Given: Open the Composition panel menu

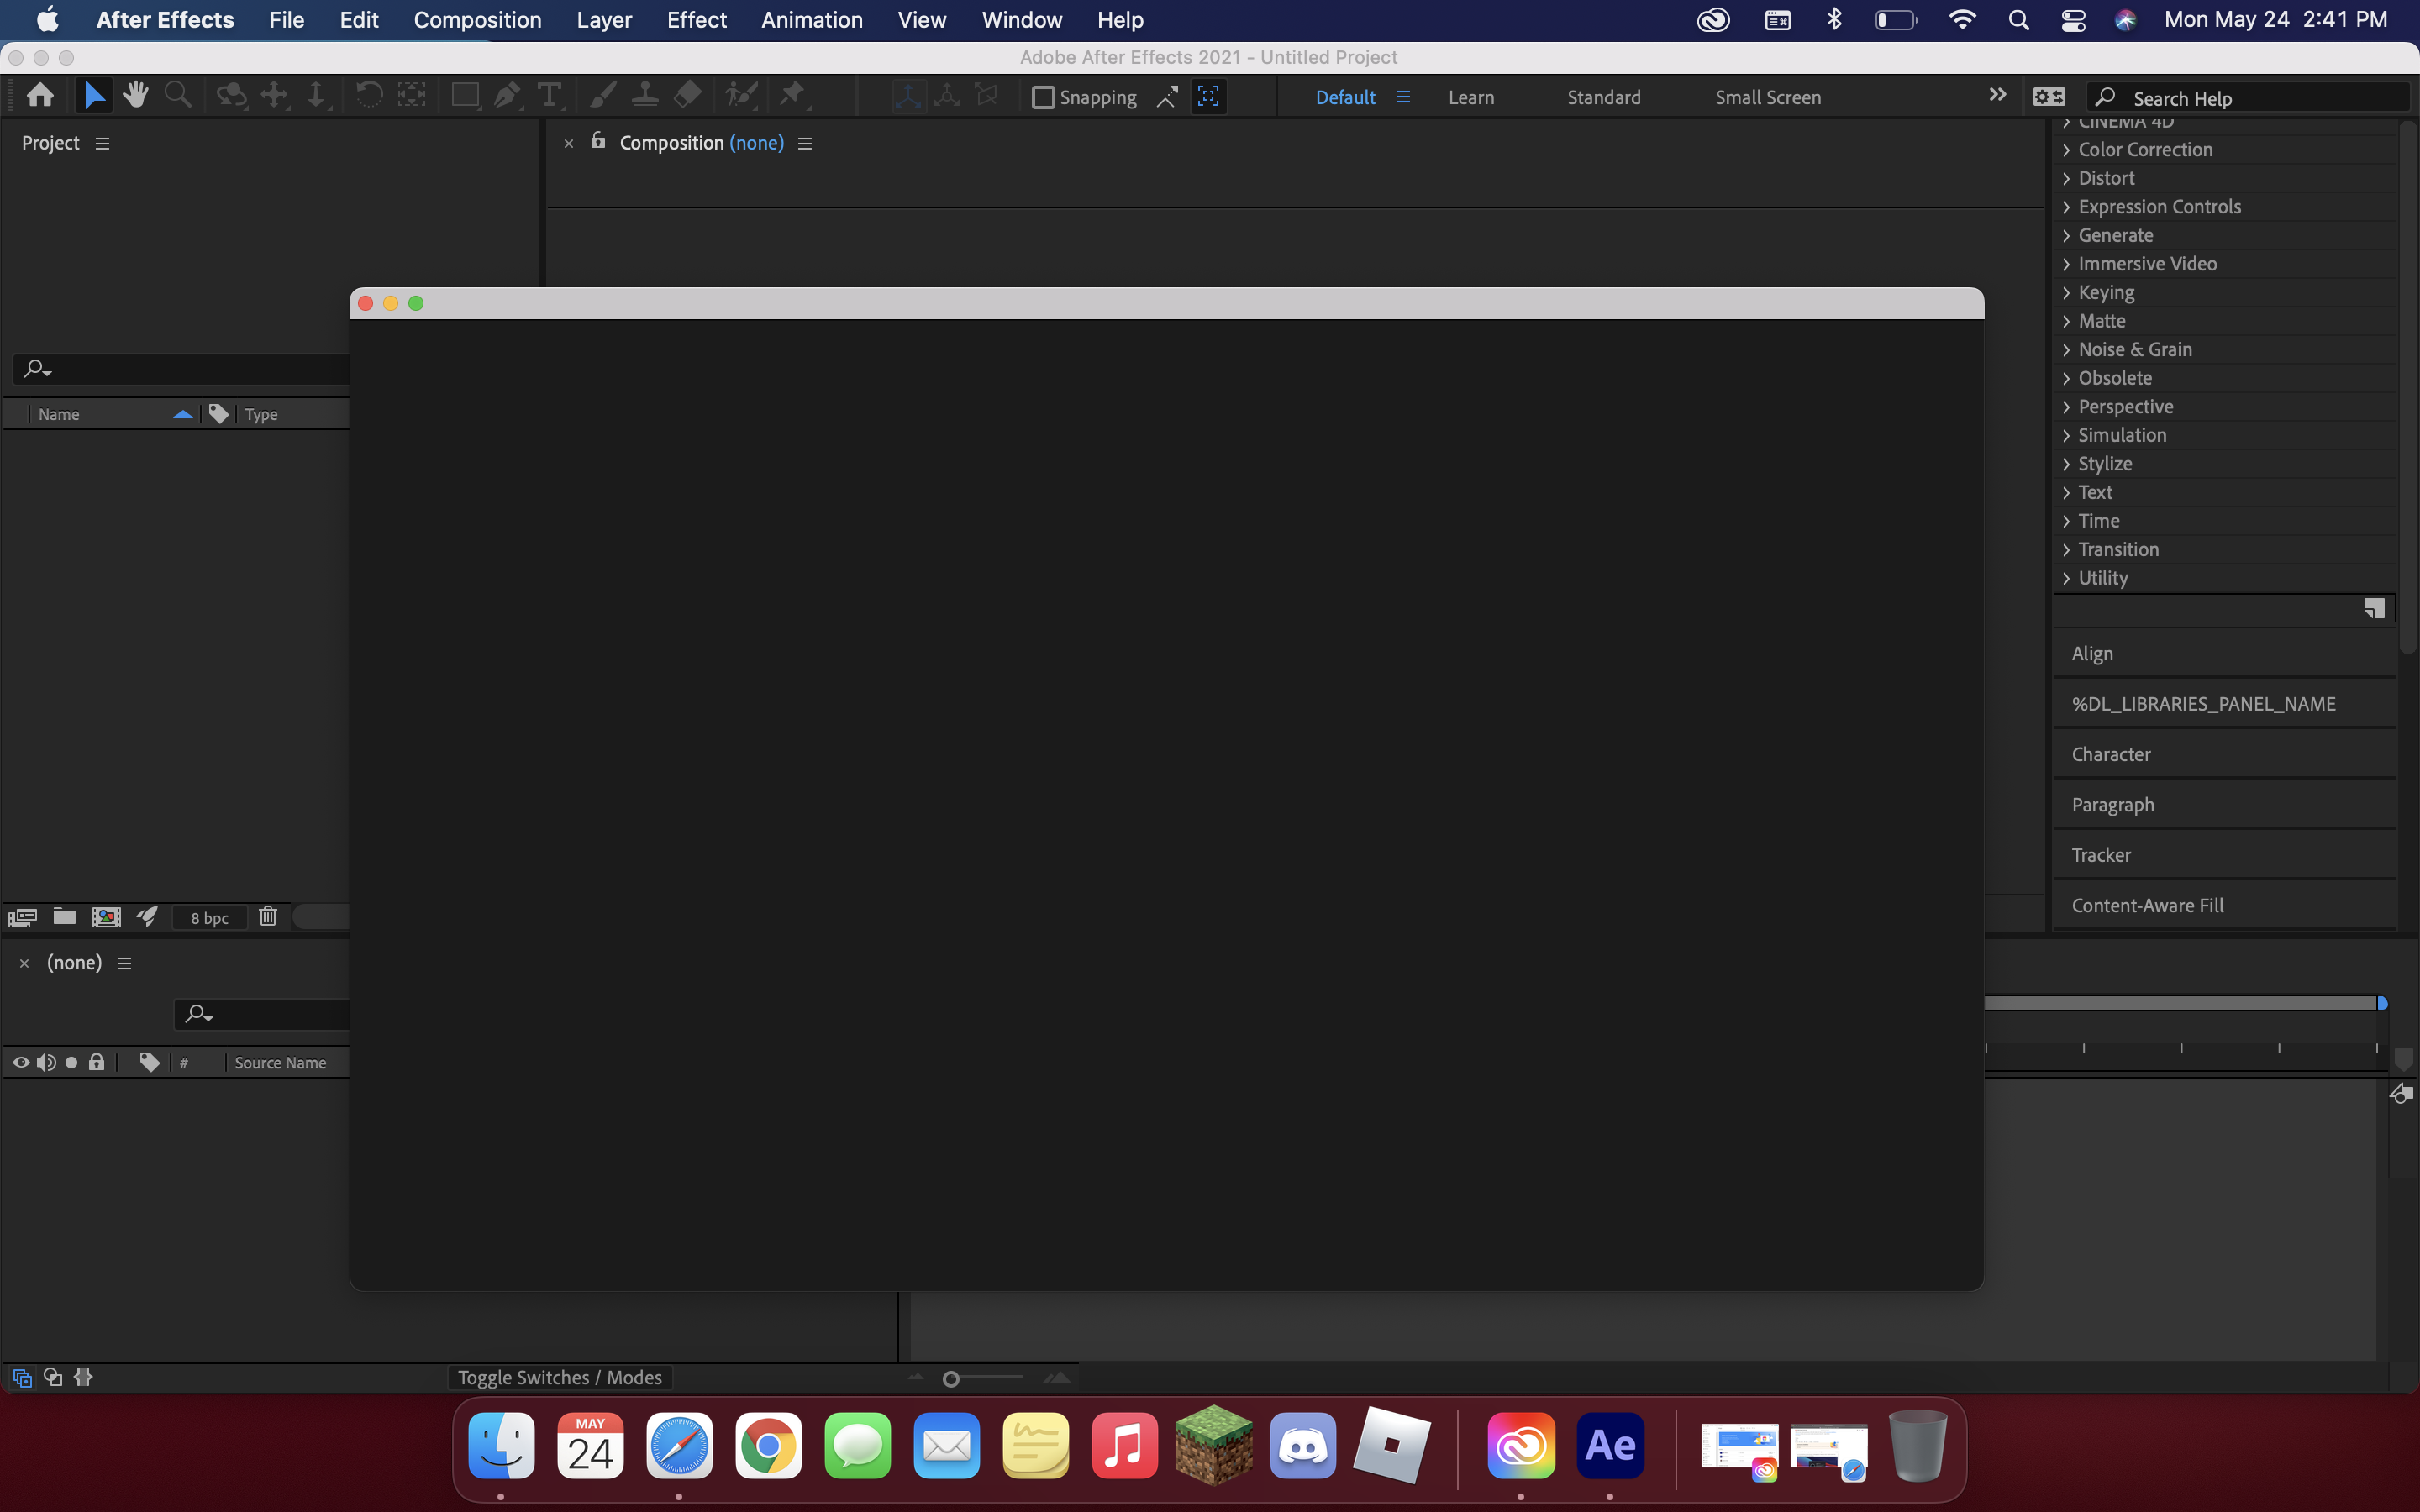Looking at the screenshot, I should click(x=805, y=143).
